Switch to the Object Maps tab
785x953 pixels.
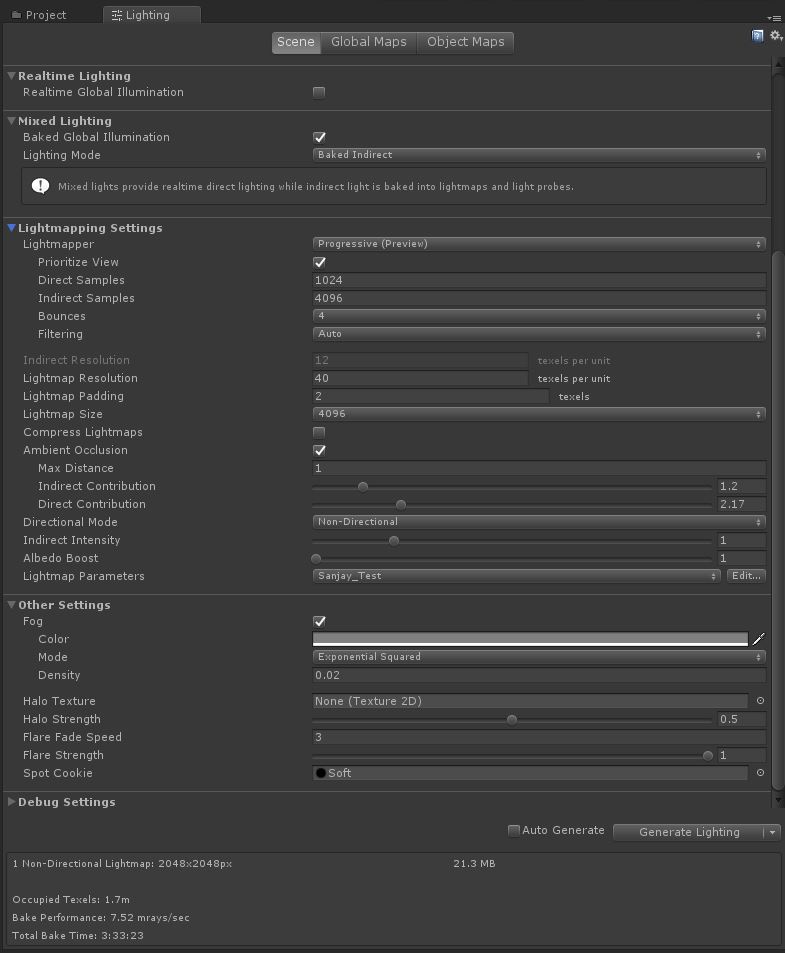coord(465,42)
